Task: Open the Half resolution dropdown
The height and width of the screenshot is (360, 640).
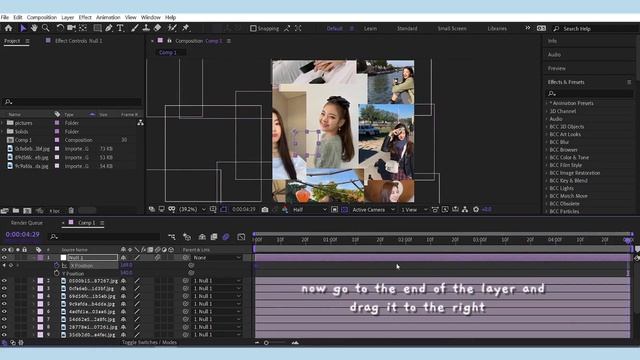Action: pos(310,209)
